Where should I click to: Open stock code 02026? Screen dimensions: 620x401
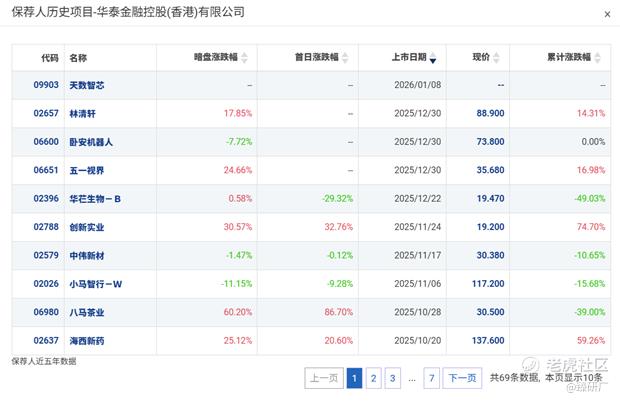click(46, 284)
